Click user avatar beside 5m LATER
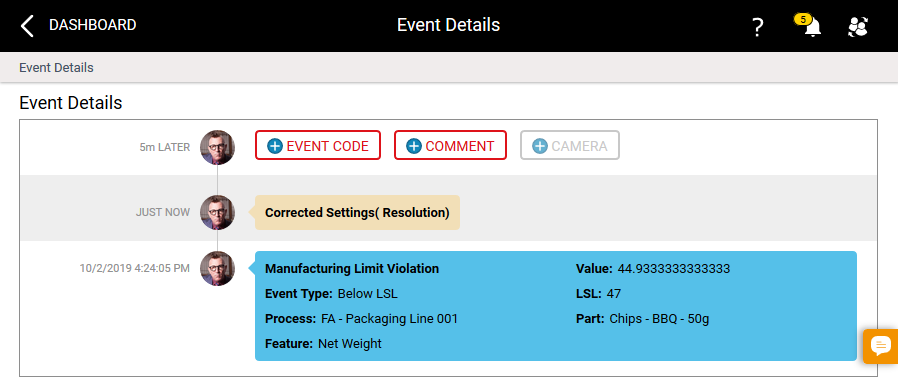 [218, 147]
